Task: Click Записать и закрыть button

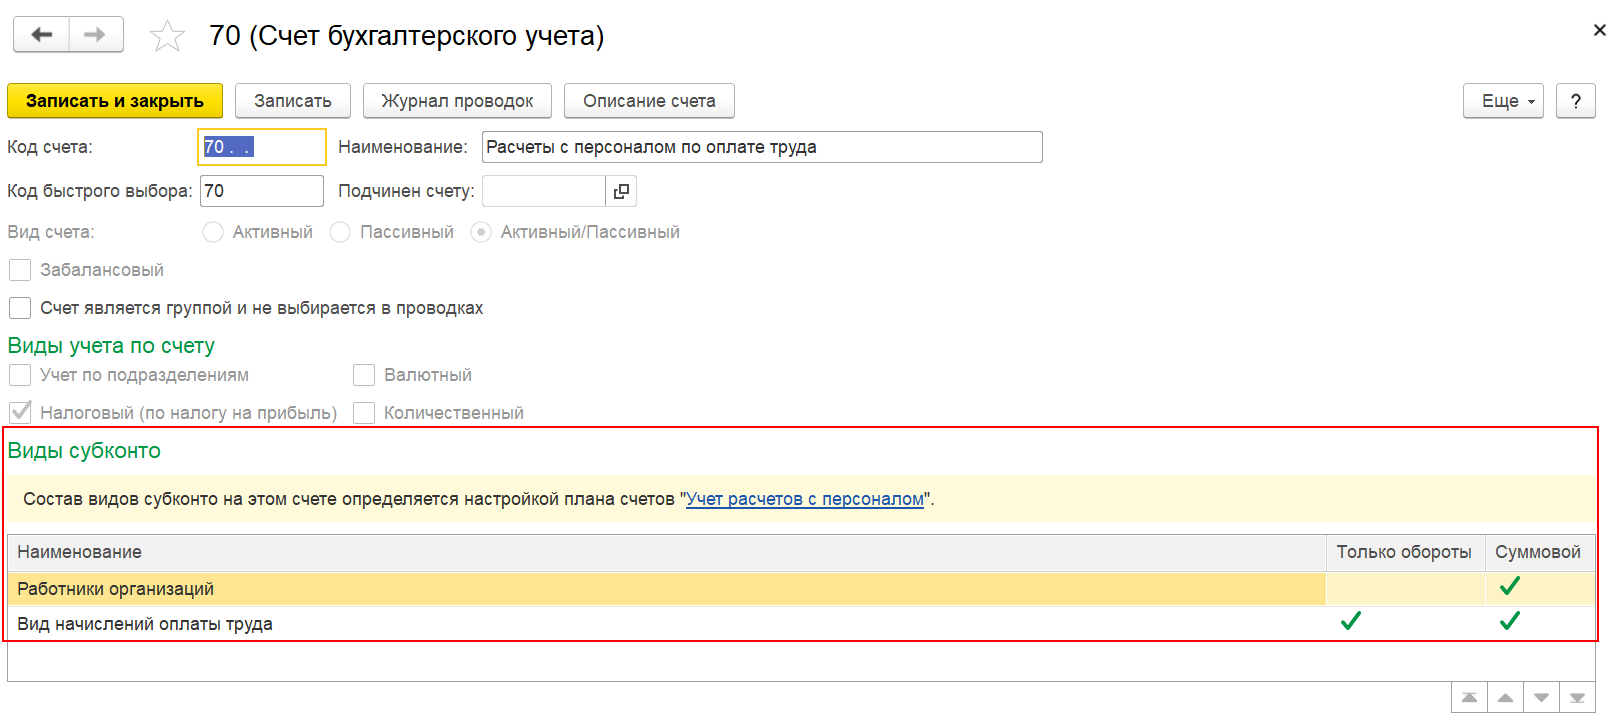Action: [115, 101]
